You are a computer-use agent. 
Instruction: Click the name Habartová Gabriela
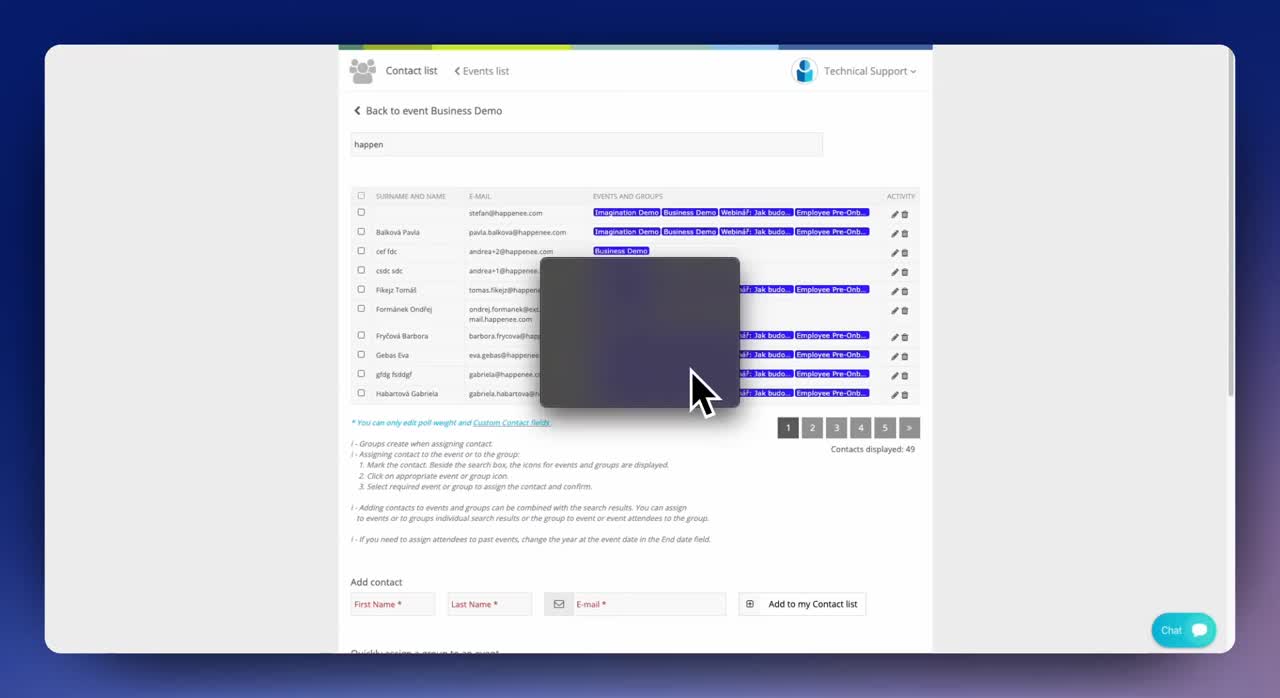[407, 394]
